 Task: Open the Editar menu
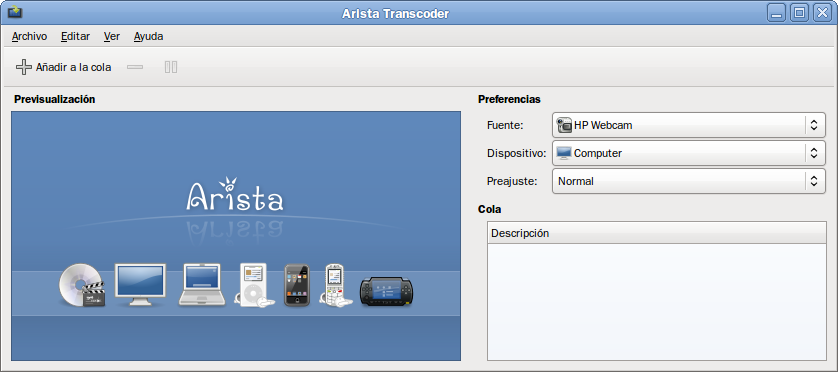tap(75, 36)
